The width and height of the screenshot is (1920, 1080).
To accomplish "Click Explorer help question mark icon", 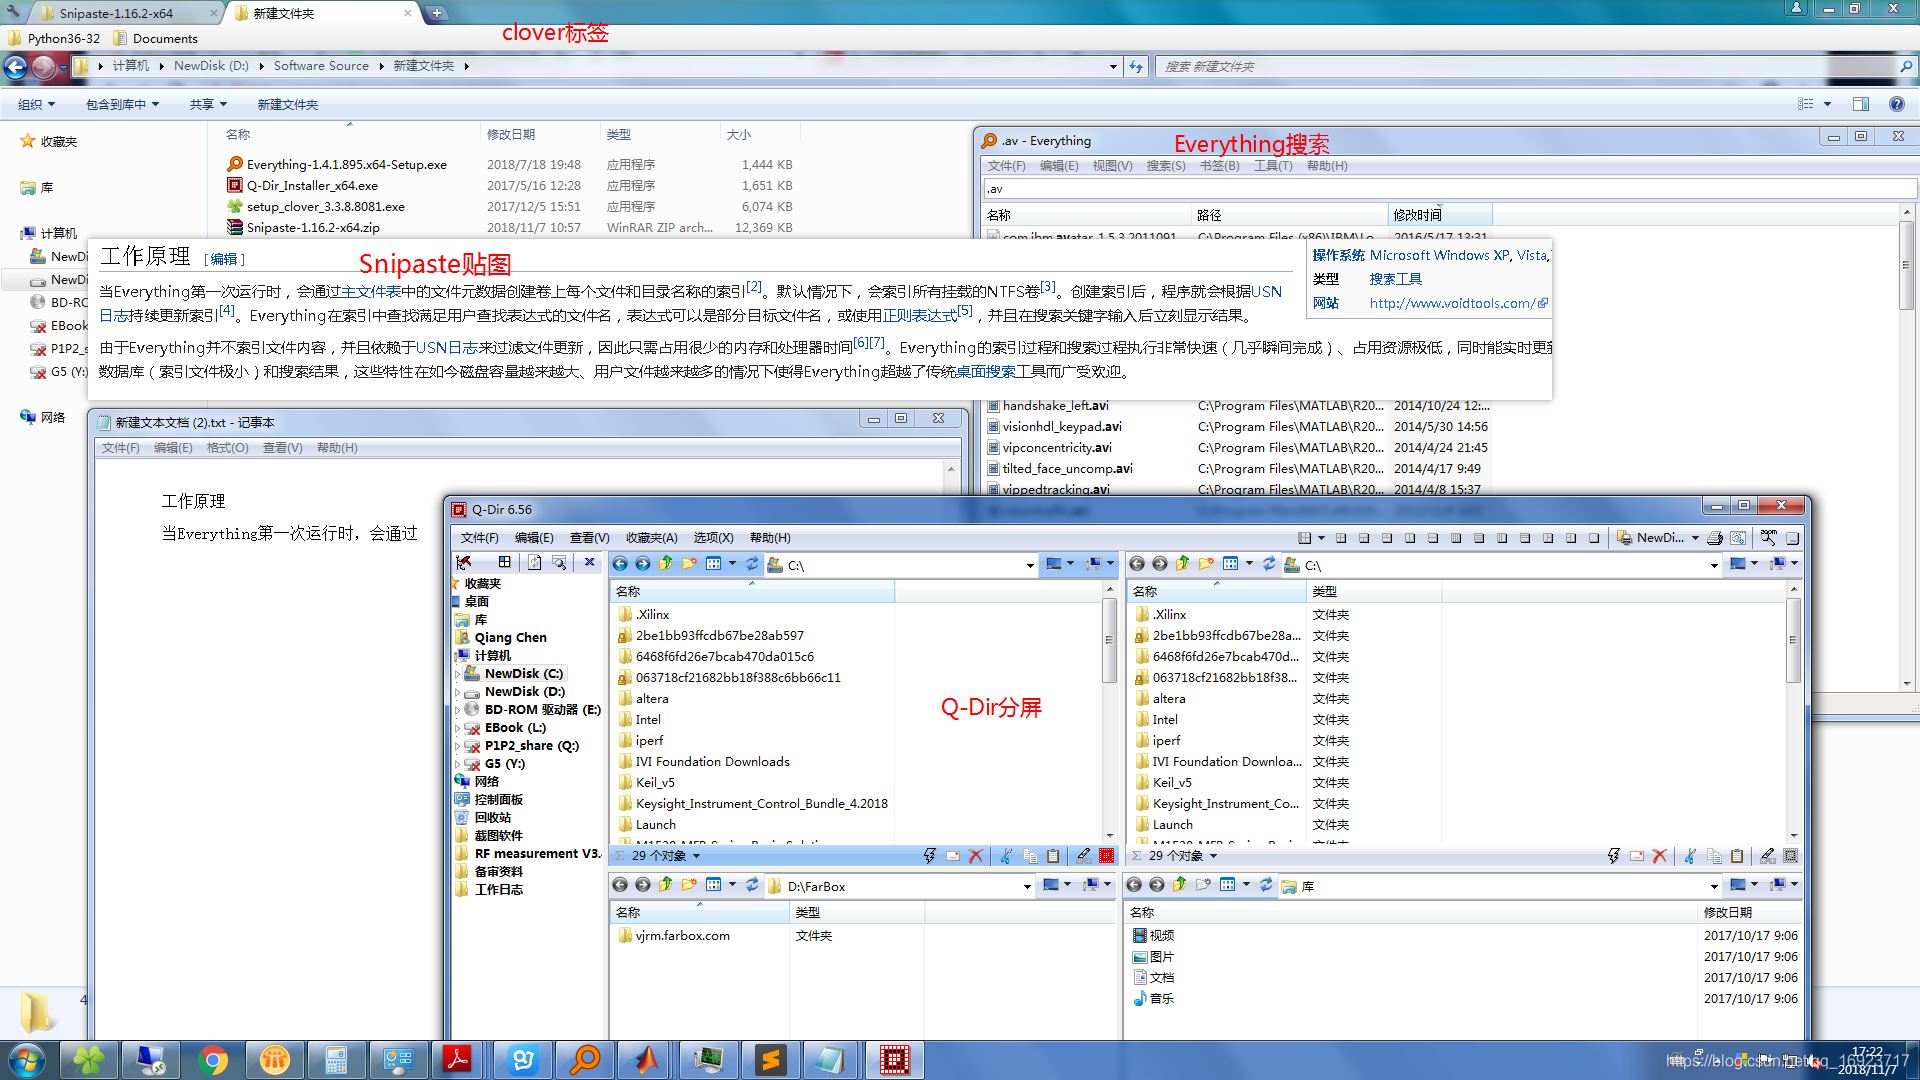I will click(x=1896, y=104).
